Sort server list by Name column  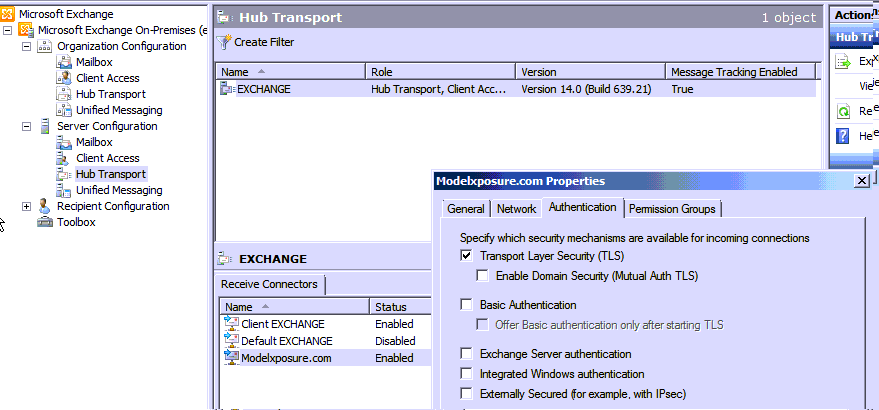pyautogui.click(x=290, y=72)
